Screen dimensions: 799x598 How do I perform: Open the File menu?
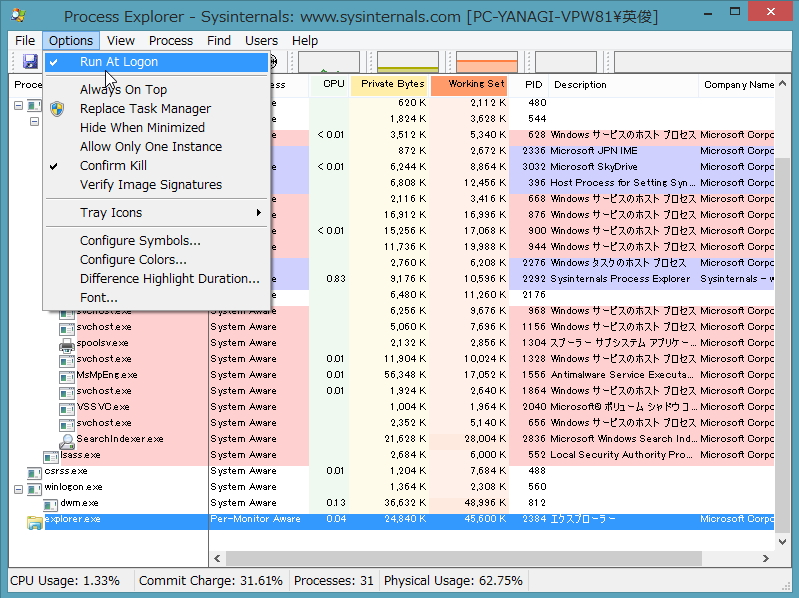[x=25, y=40]
